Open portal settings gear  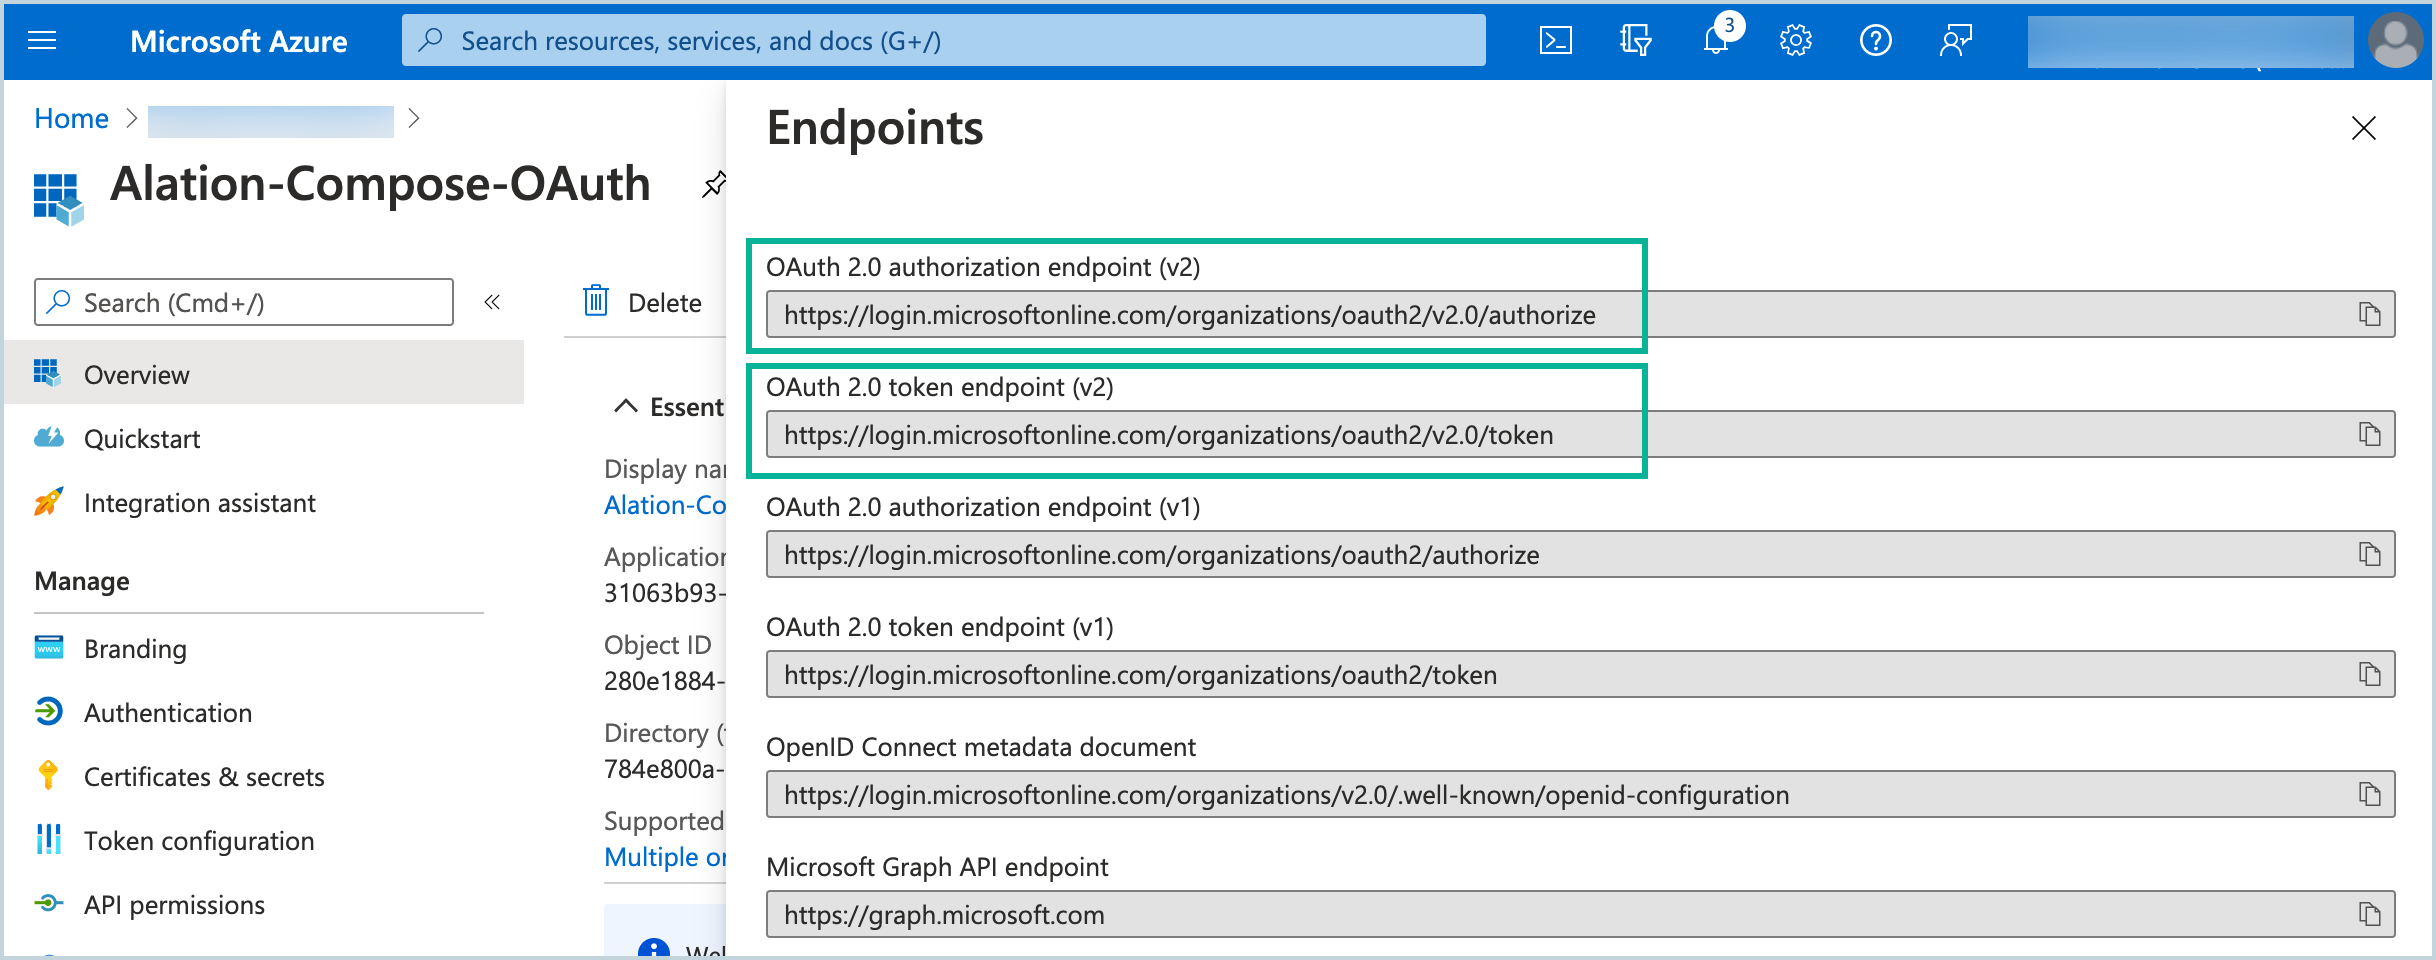[1795, 40]
